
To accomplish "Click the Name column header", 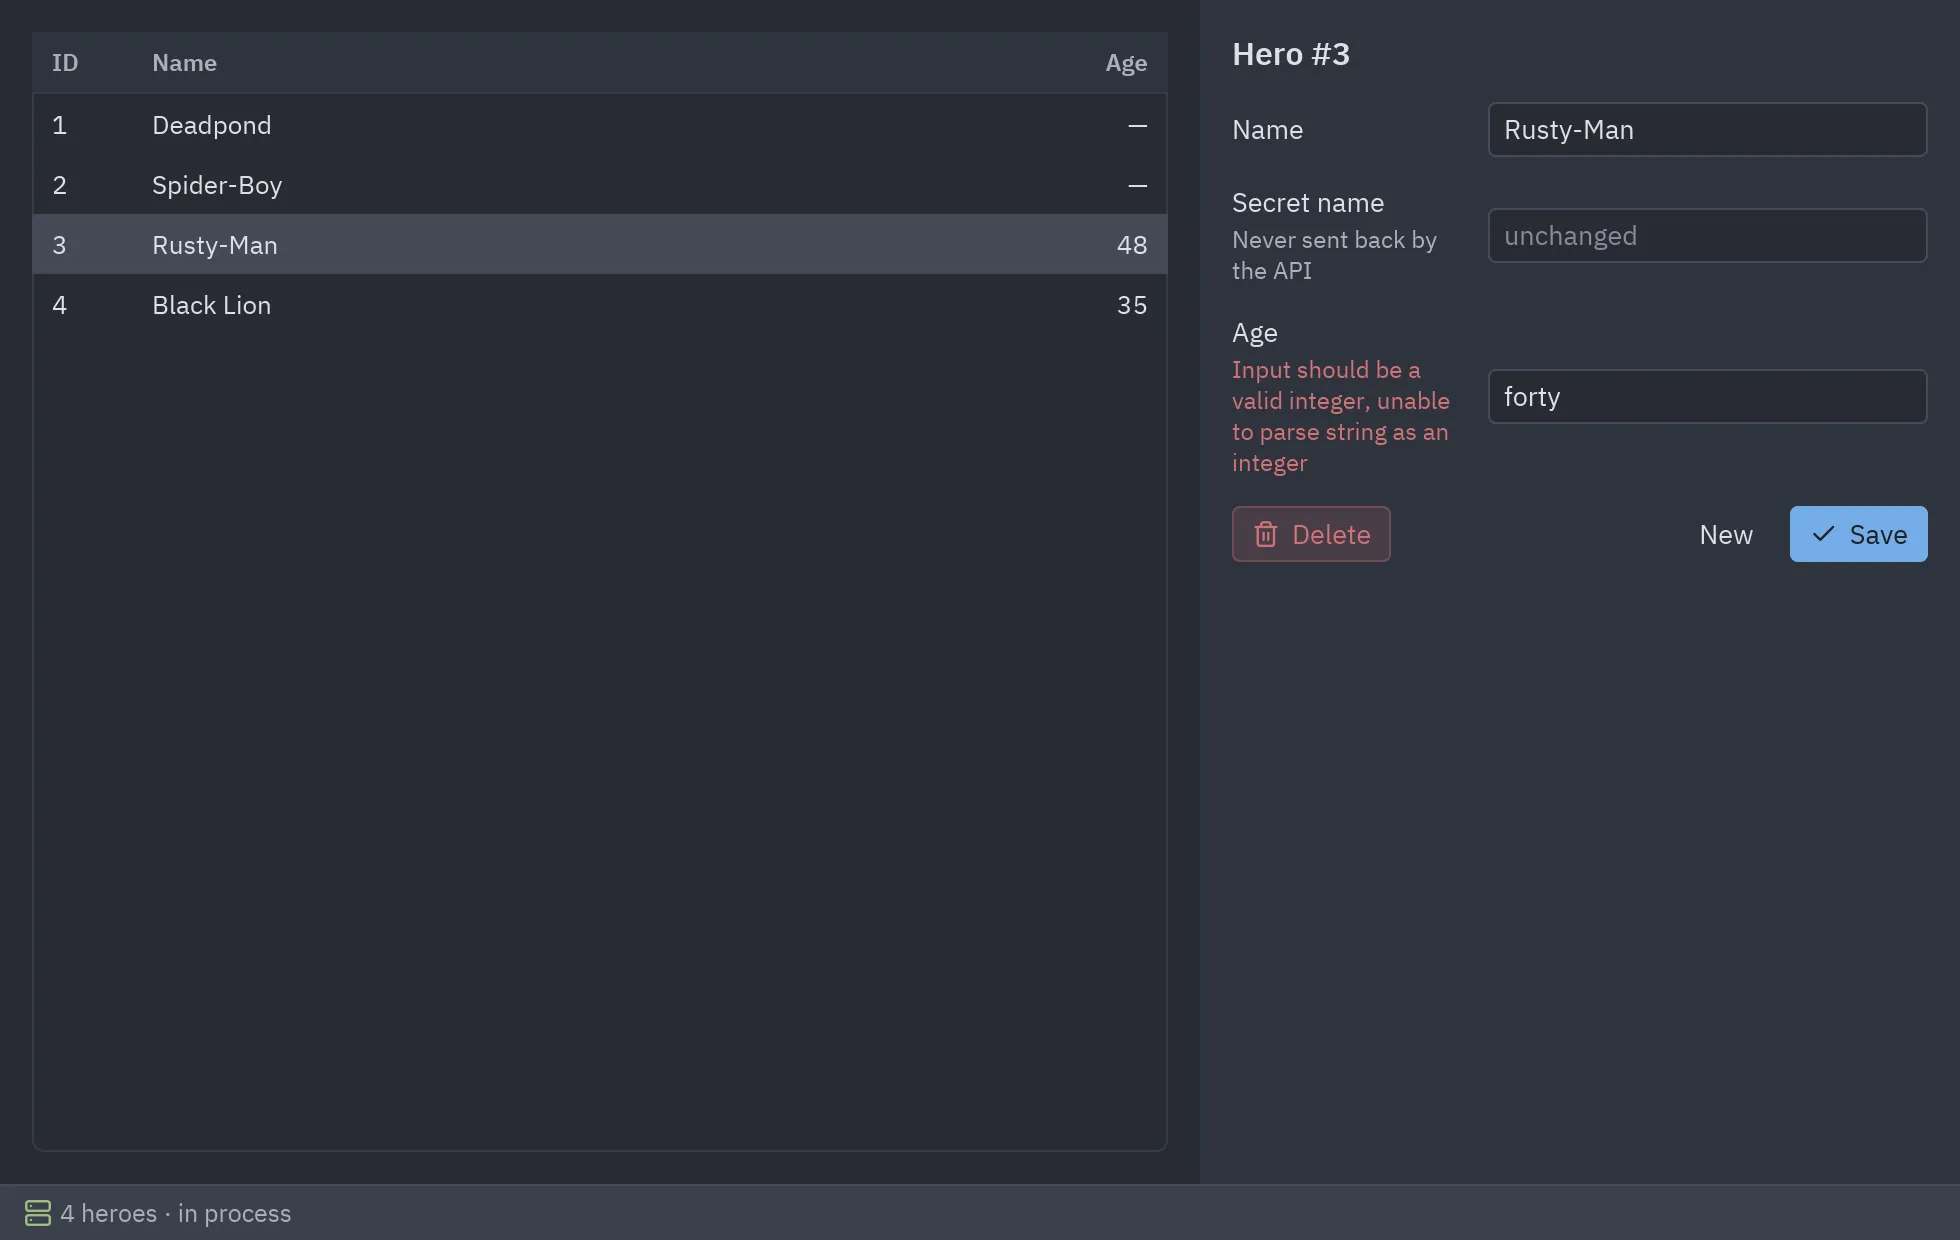I will pos(184,63).
